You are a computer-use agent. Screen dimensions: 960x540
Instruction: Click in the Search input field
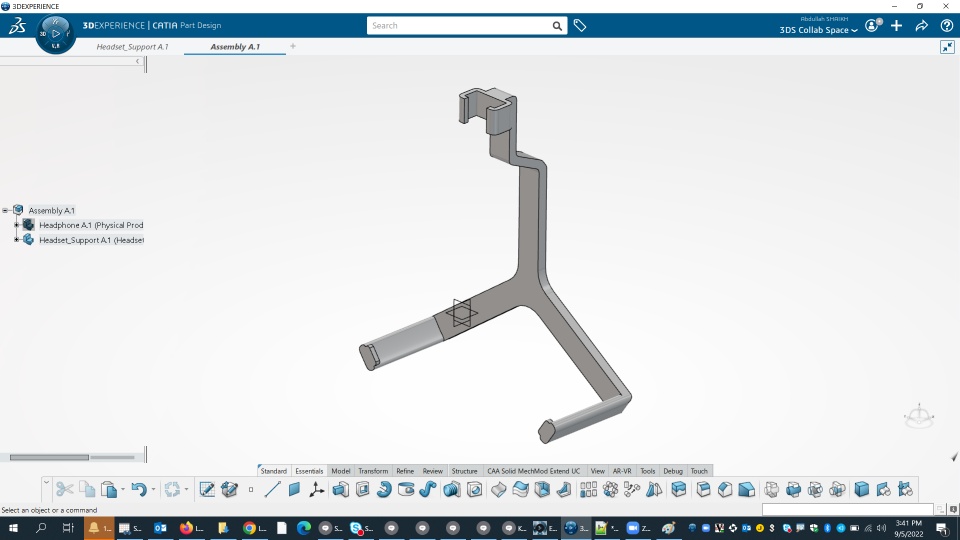click(x=459, y=26)
